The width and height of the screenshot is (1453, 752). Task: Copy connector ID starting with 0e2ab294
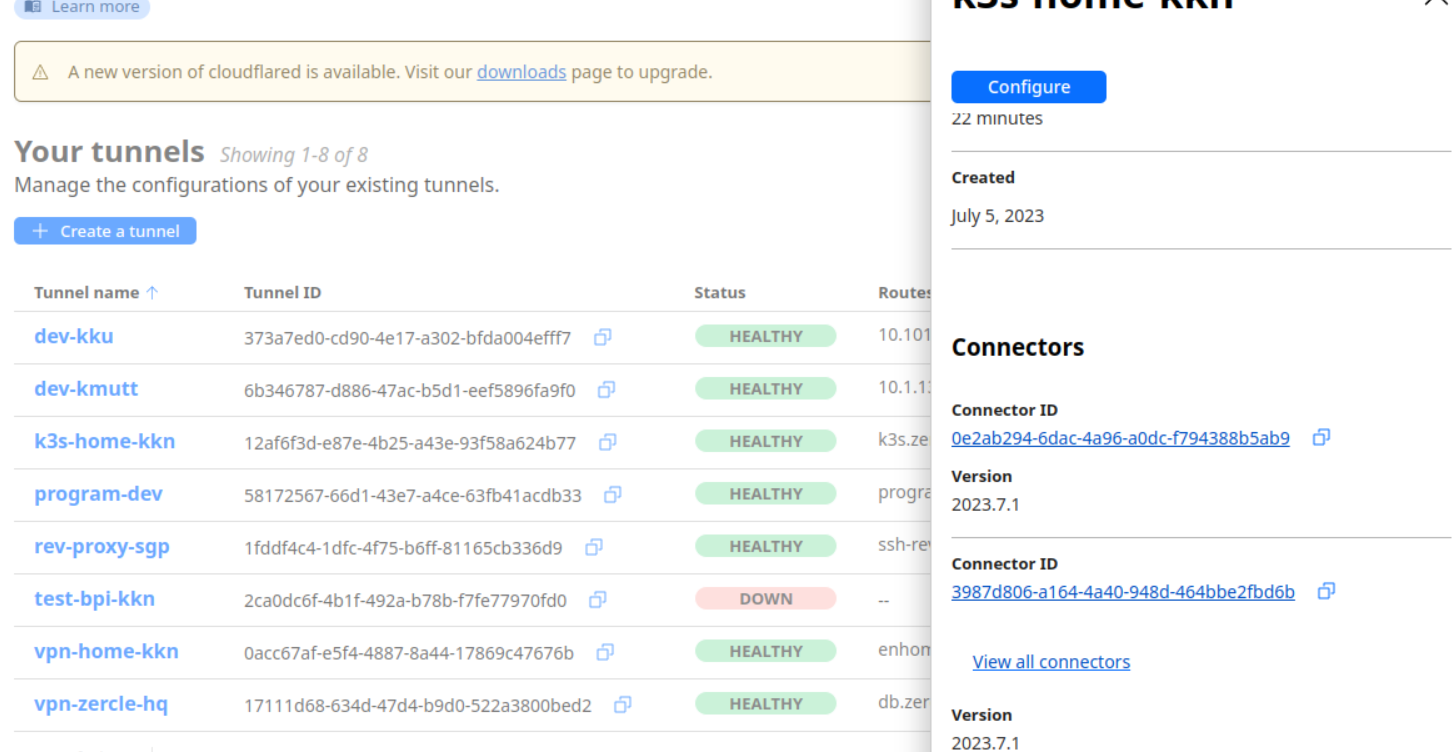1321,437
